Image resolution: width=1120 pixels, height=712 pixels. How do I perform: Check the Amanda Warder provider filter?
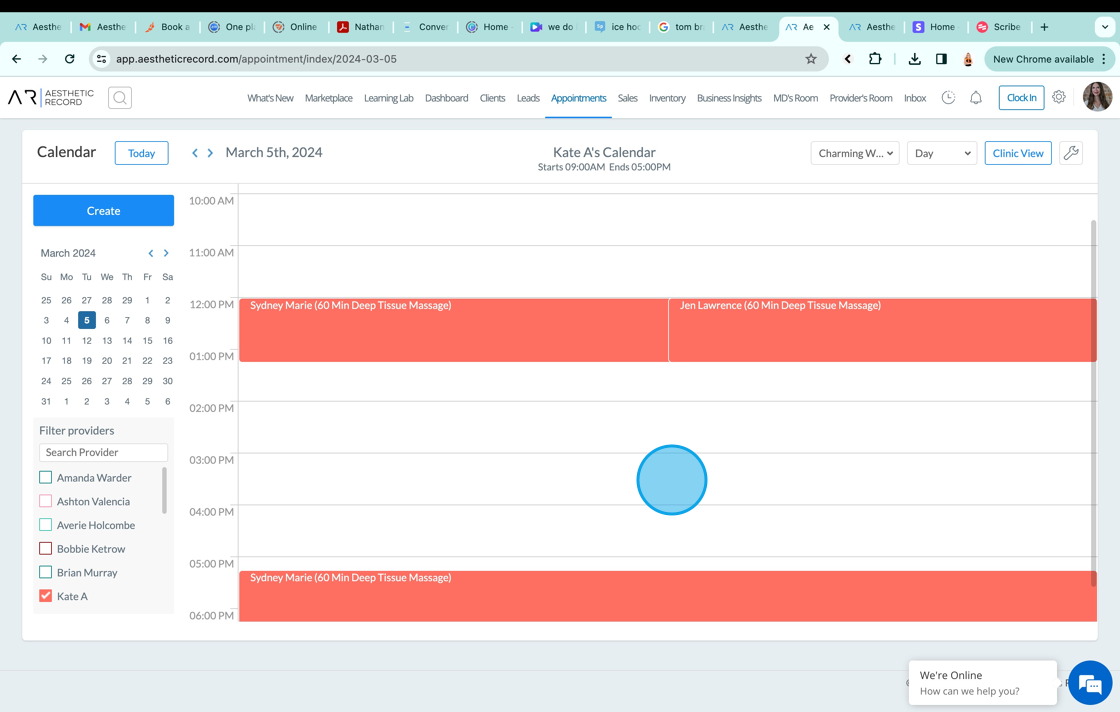[46, 477]
